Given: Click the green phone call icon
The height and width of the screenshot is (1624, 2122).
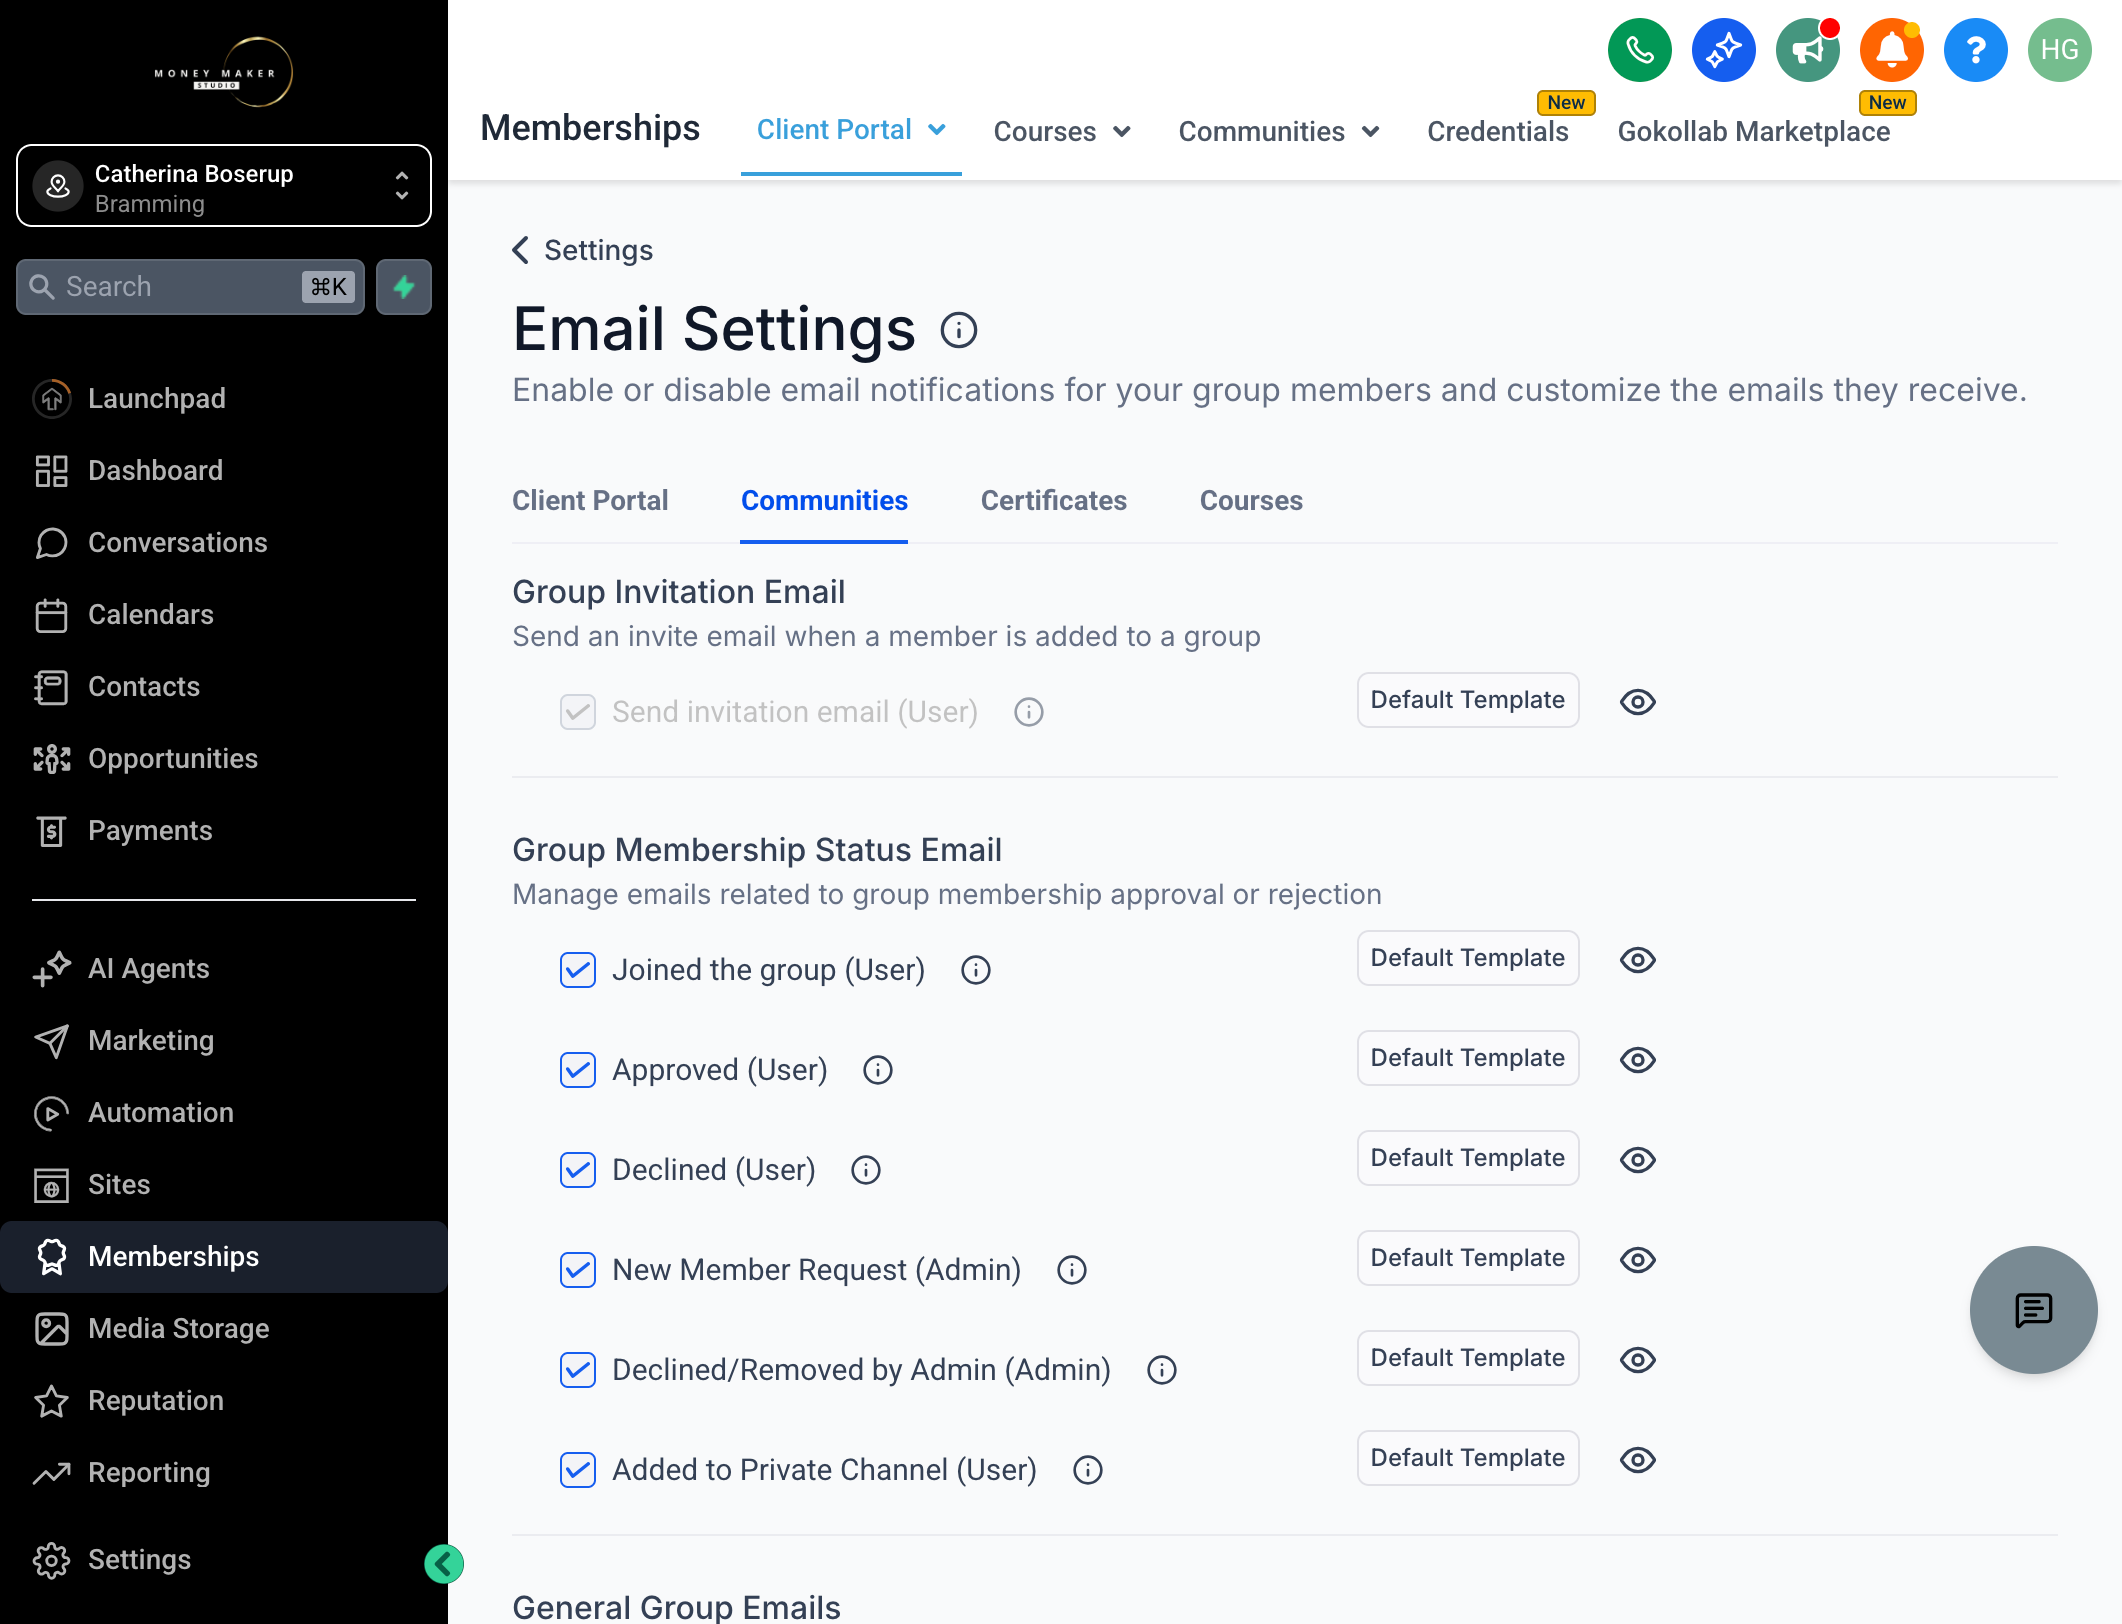Looking at the screenshot, I should pos(1639,50).
